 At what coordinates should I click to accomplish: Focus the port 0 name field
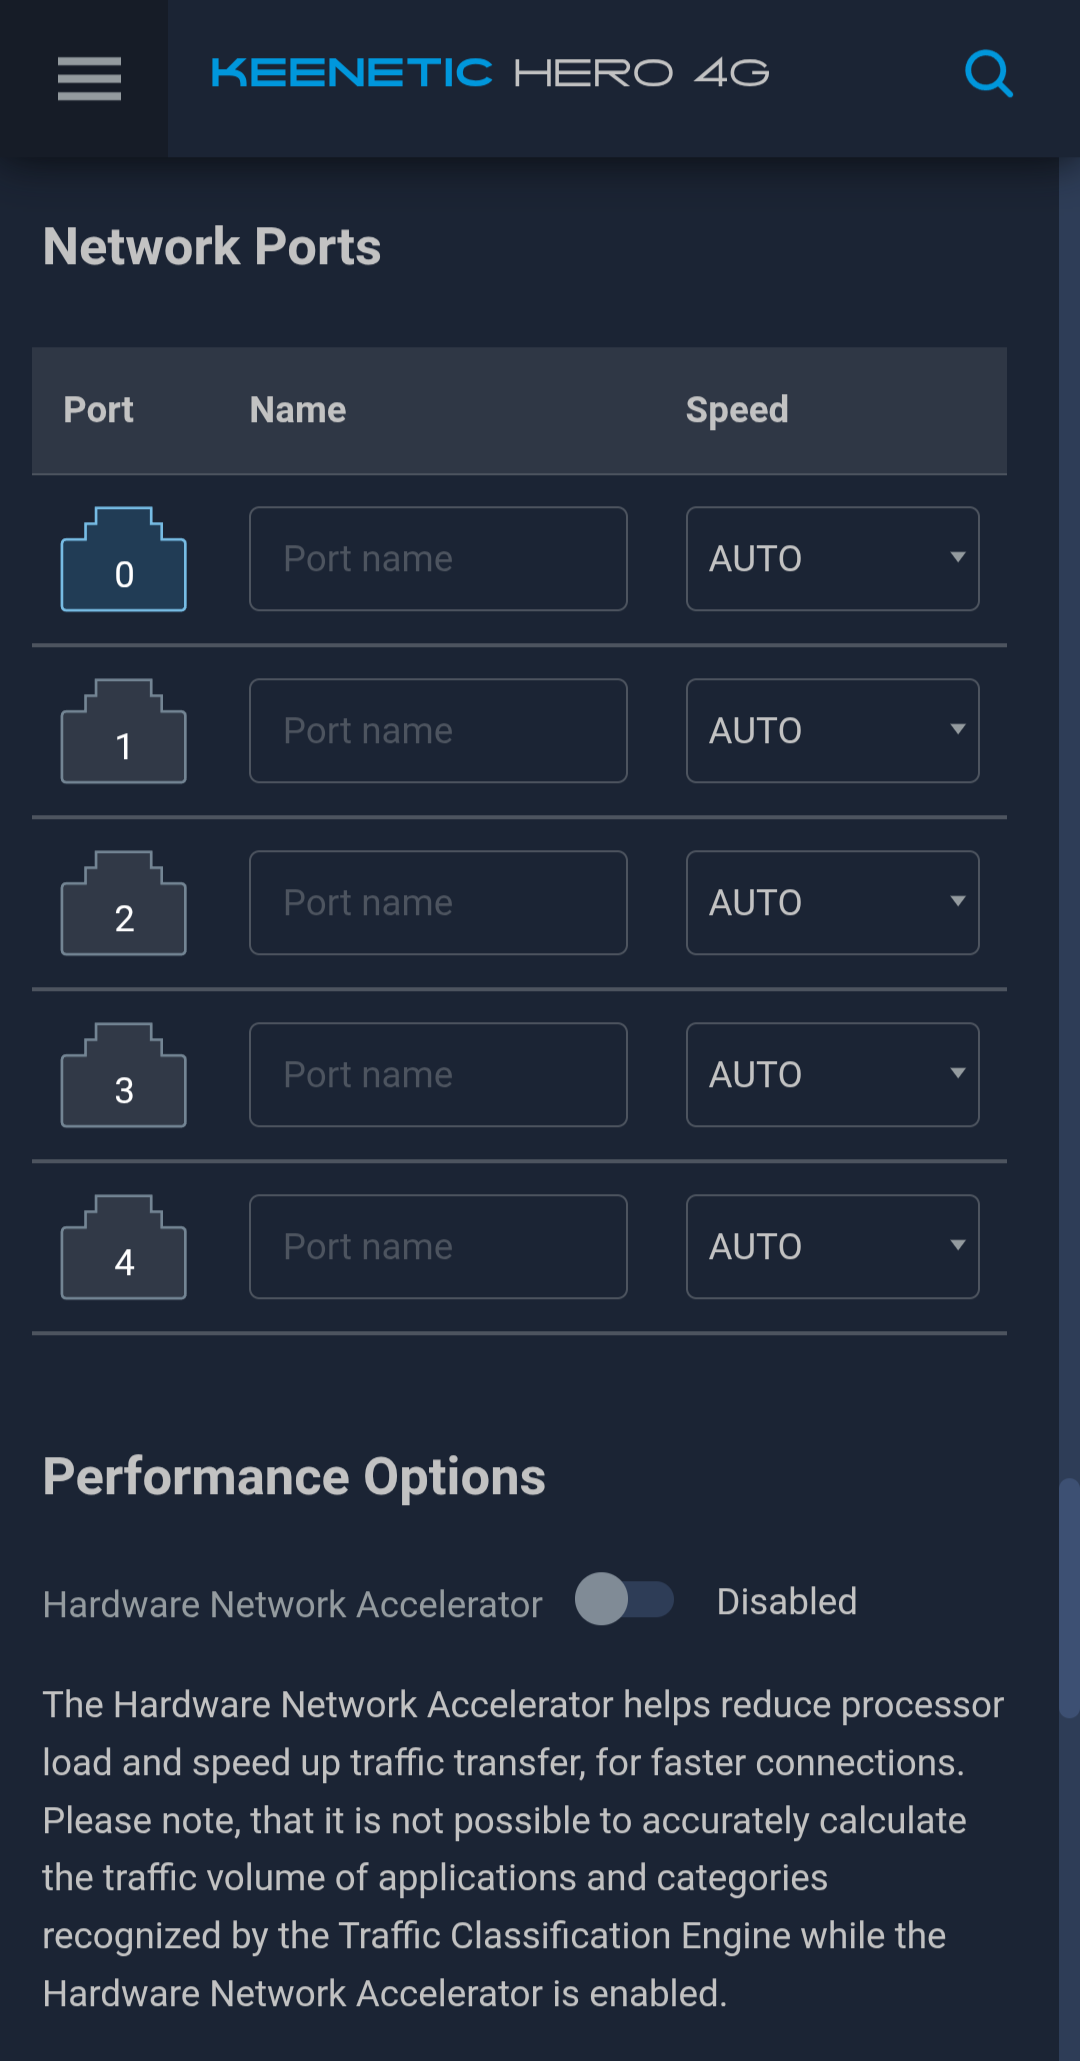tap(438, 559)
